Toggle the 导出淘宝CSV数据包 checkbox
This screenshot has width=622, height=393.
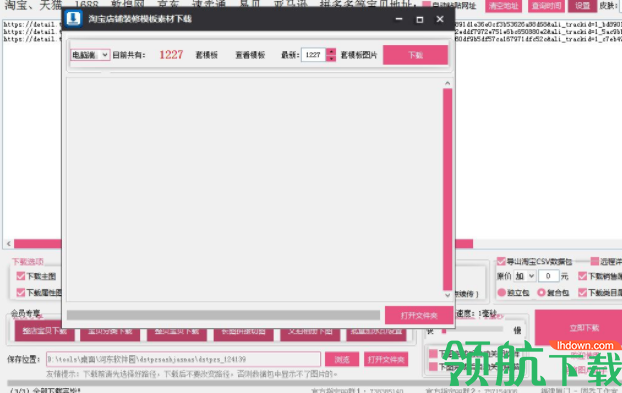pos(501,261)
